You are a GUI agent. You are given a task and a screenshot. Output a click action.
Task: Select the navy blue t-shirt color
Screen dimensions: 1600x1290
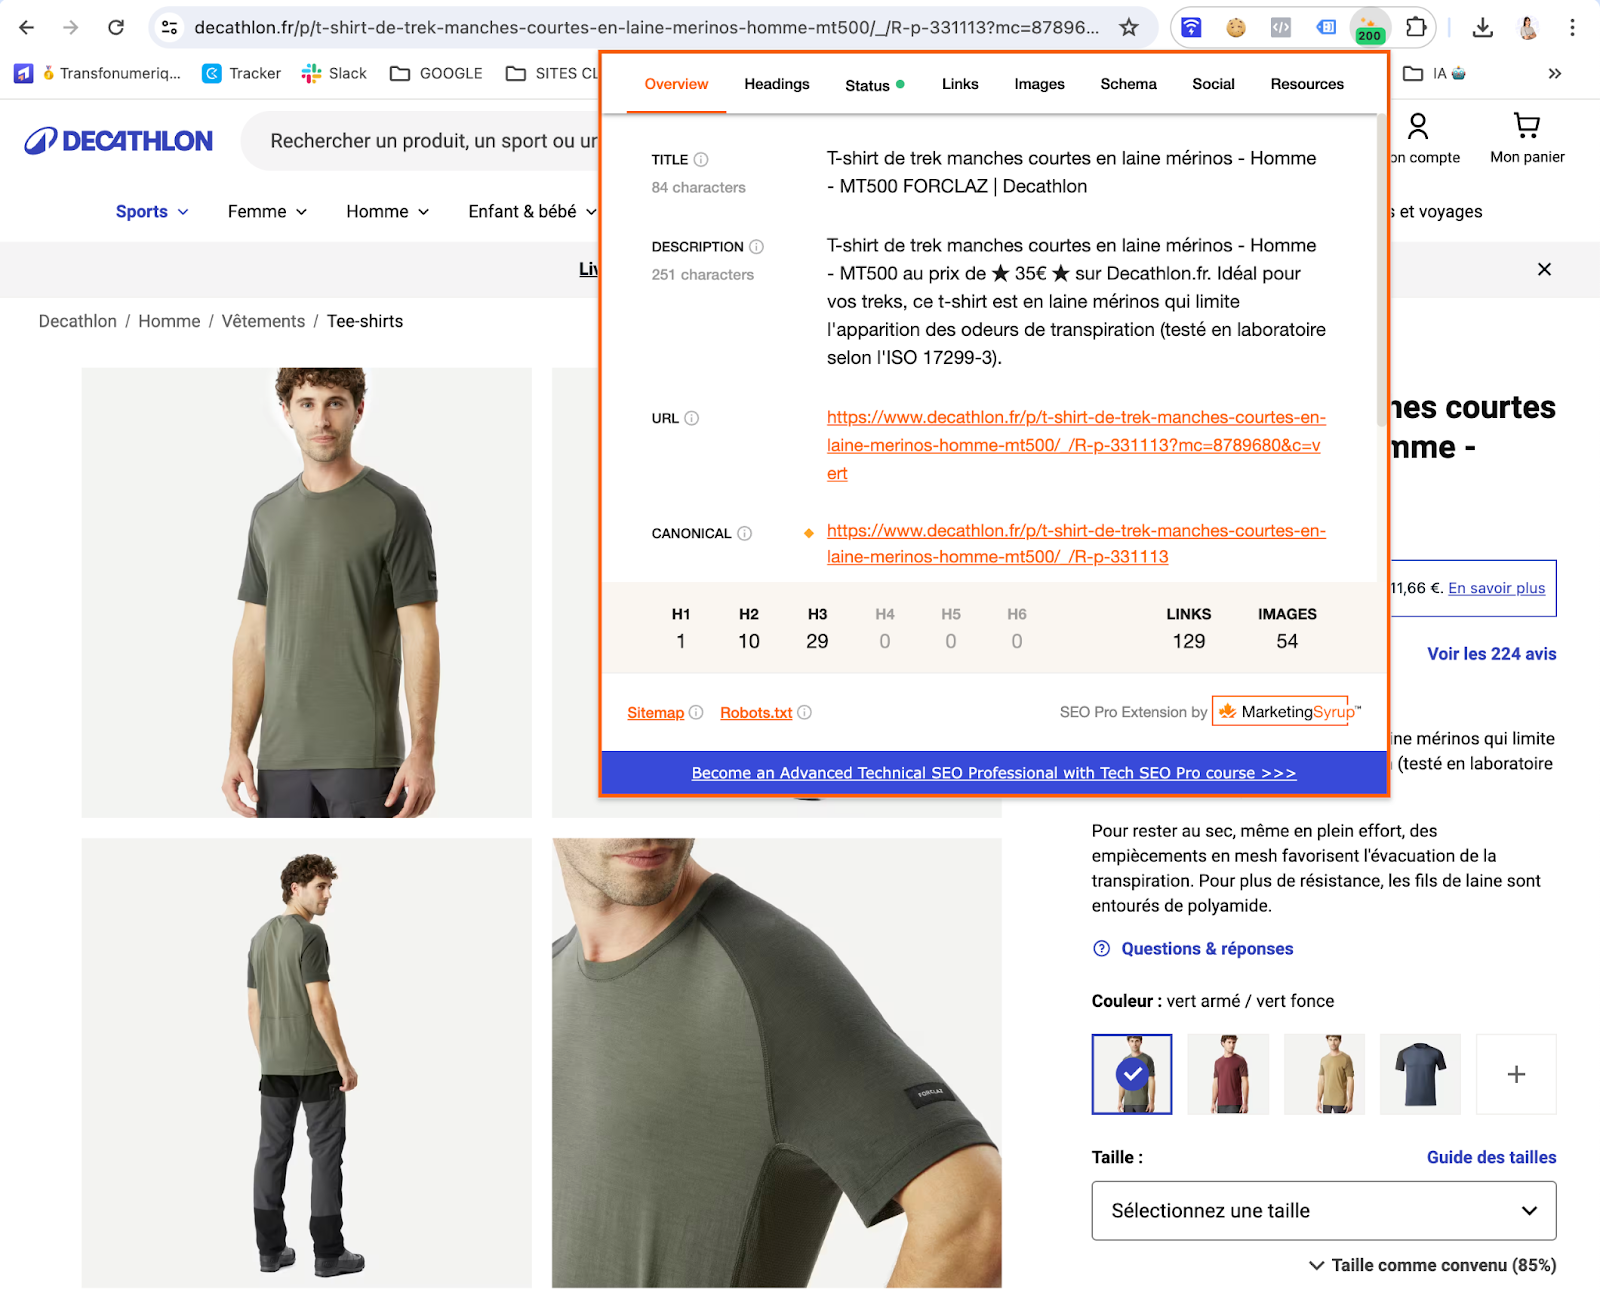pyautogui.click(x=1420, y=1074)
